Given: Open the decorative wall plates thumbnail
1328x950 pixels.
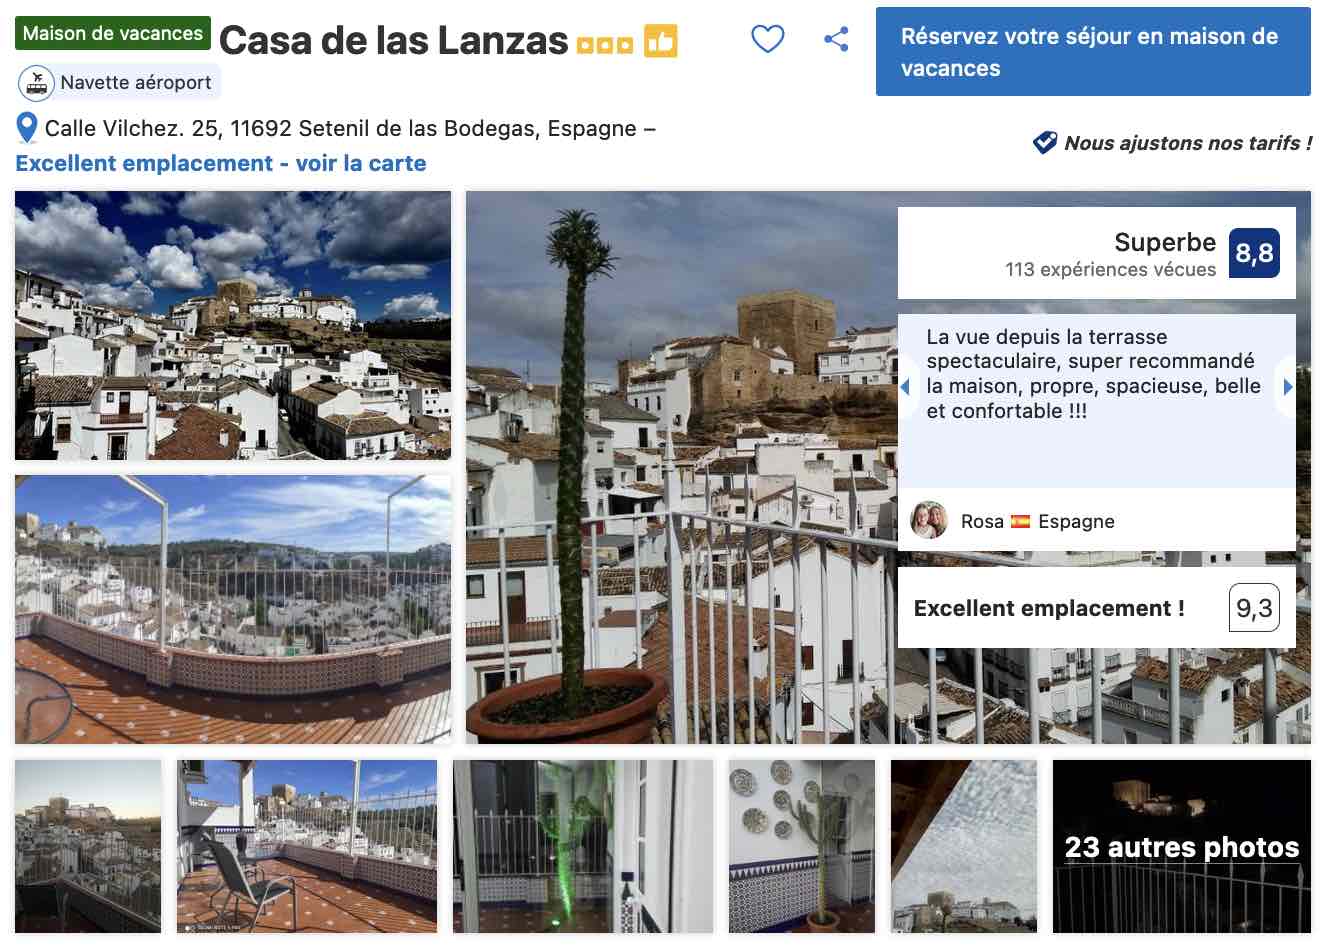Looking at the screenshot, I should click(x=801, y=846).
